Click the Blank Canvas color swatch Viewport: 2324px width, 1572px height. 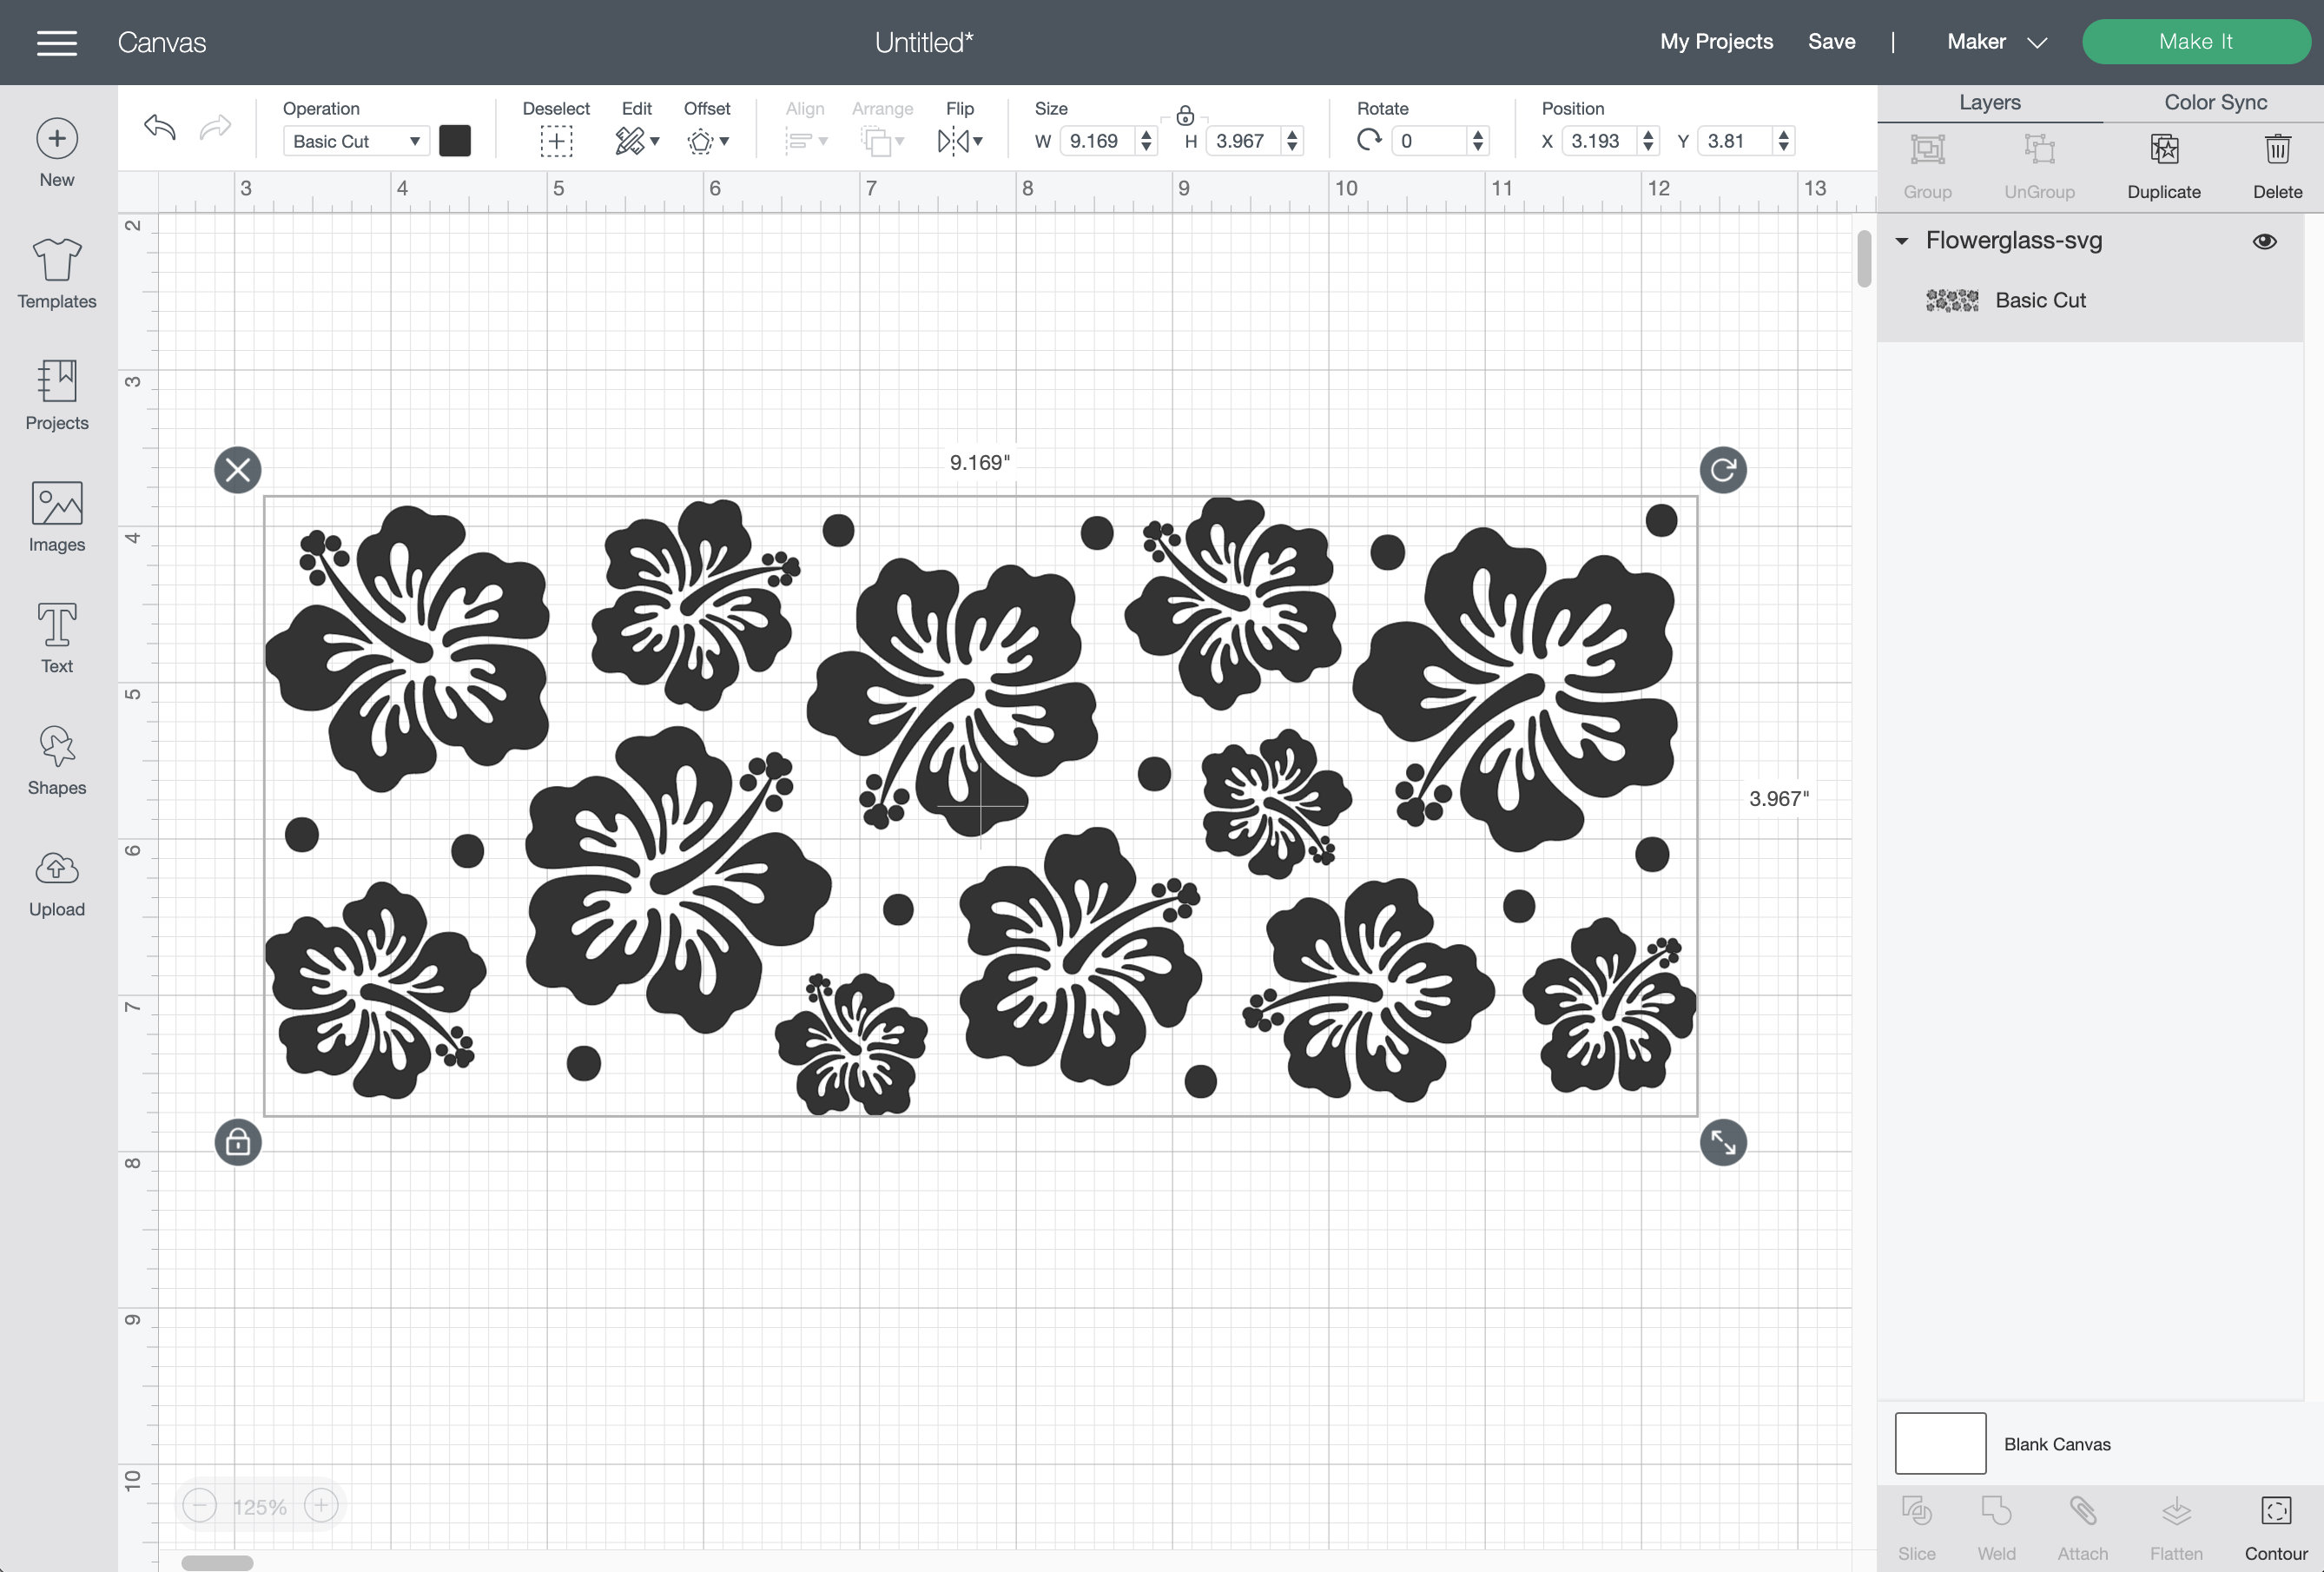point(1939,1443)
